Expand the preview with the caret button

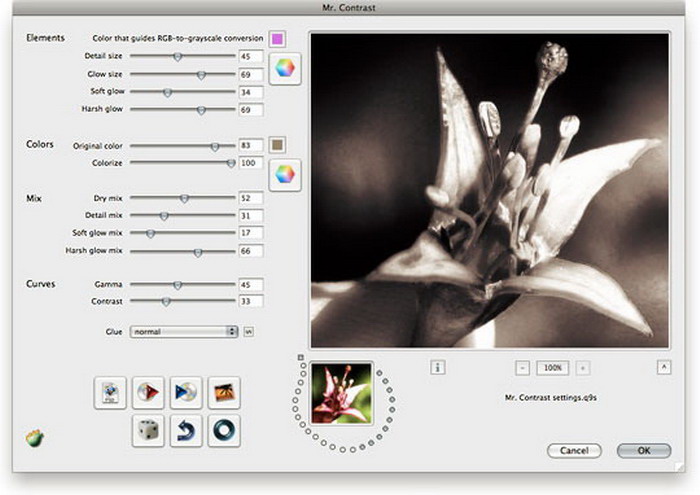point(663,367)
